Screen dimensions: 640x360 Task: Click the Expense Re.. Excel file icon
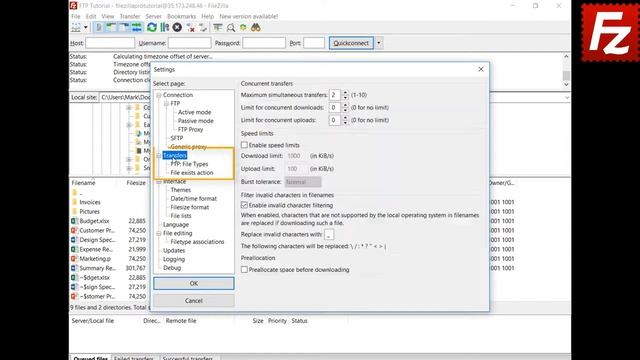click(x=74, y=249)
